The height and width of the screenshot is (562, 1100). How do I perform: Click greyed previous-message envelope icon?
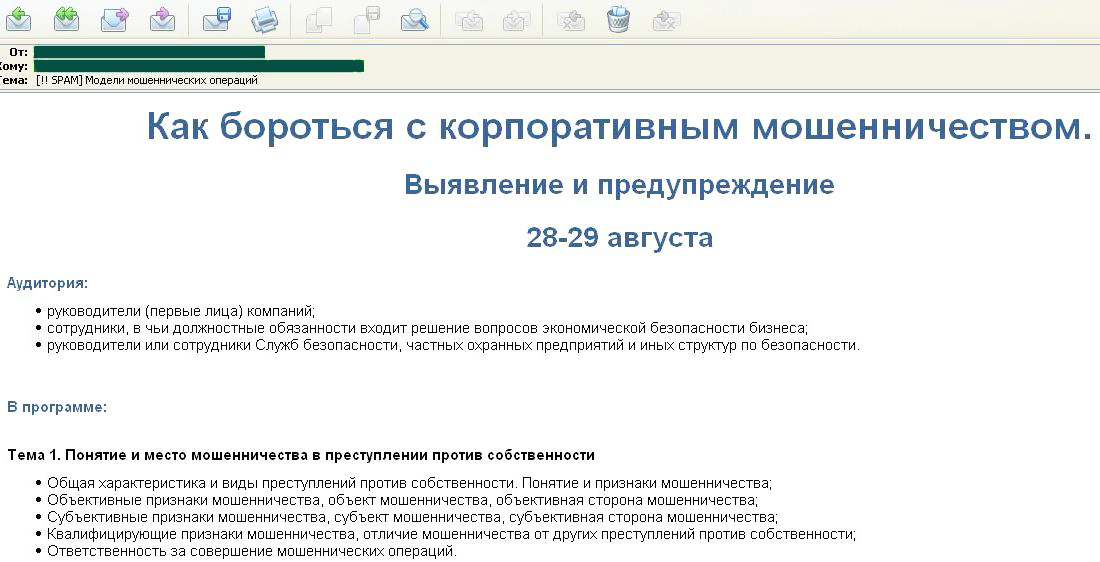tap(469, 19)
